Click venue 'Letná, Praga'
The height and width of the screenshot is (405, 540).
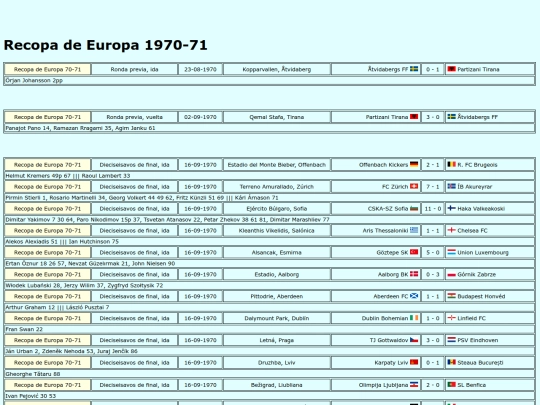pyautogui.click(x=277, y=340)
